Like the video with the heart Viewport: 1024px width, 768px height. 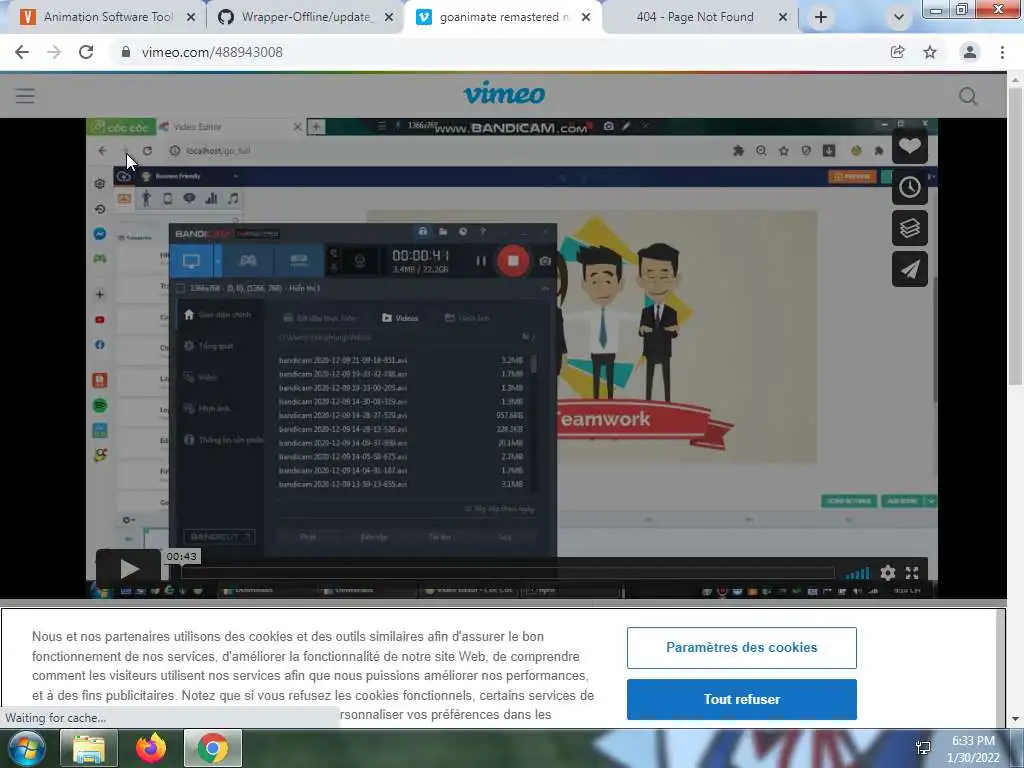pos(910,146)
